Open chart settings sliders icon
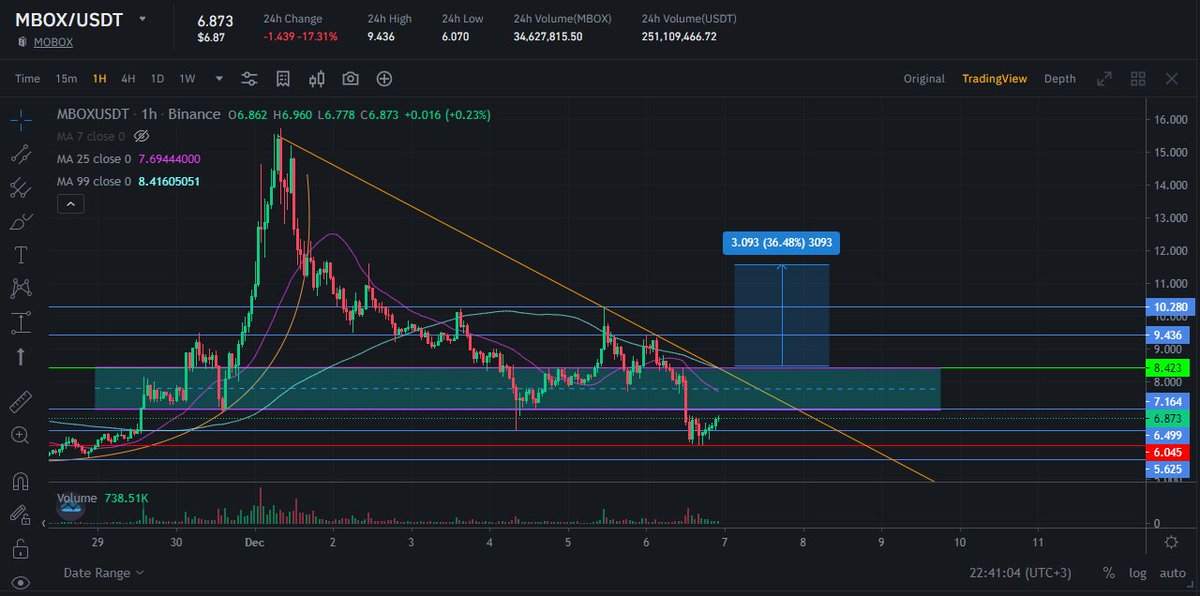 click(250, 78)
